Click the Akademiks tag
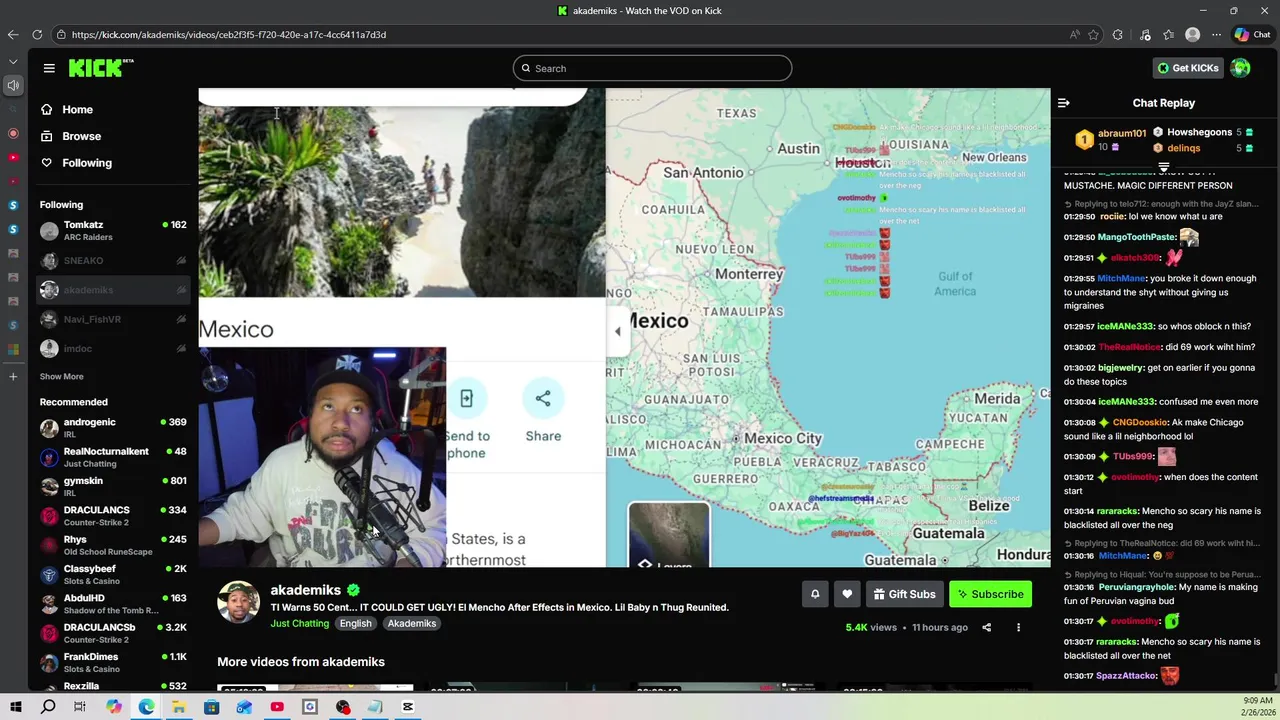 412,623
